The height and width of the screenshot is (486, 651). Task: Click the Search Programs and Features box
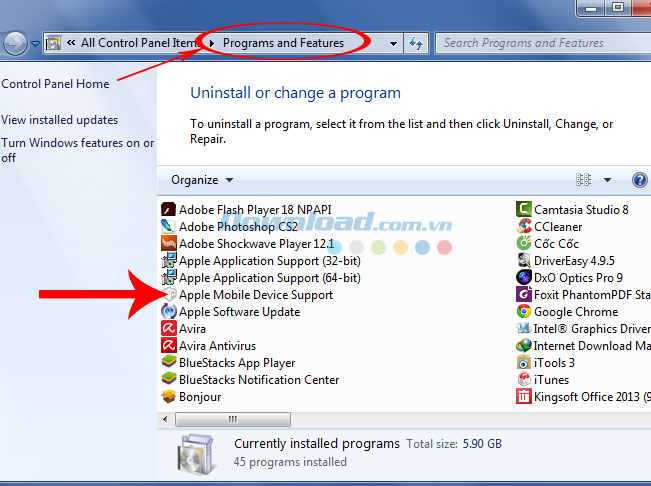[543, 43]
